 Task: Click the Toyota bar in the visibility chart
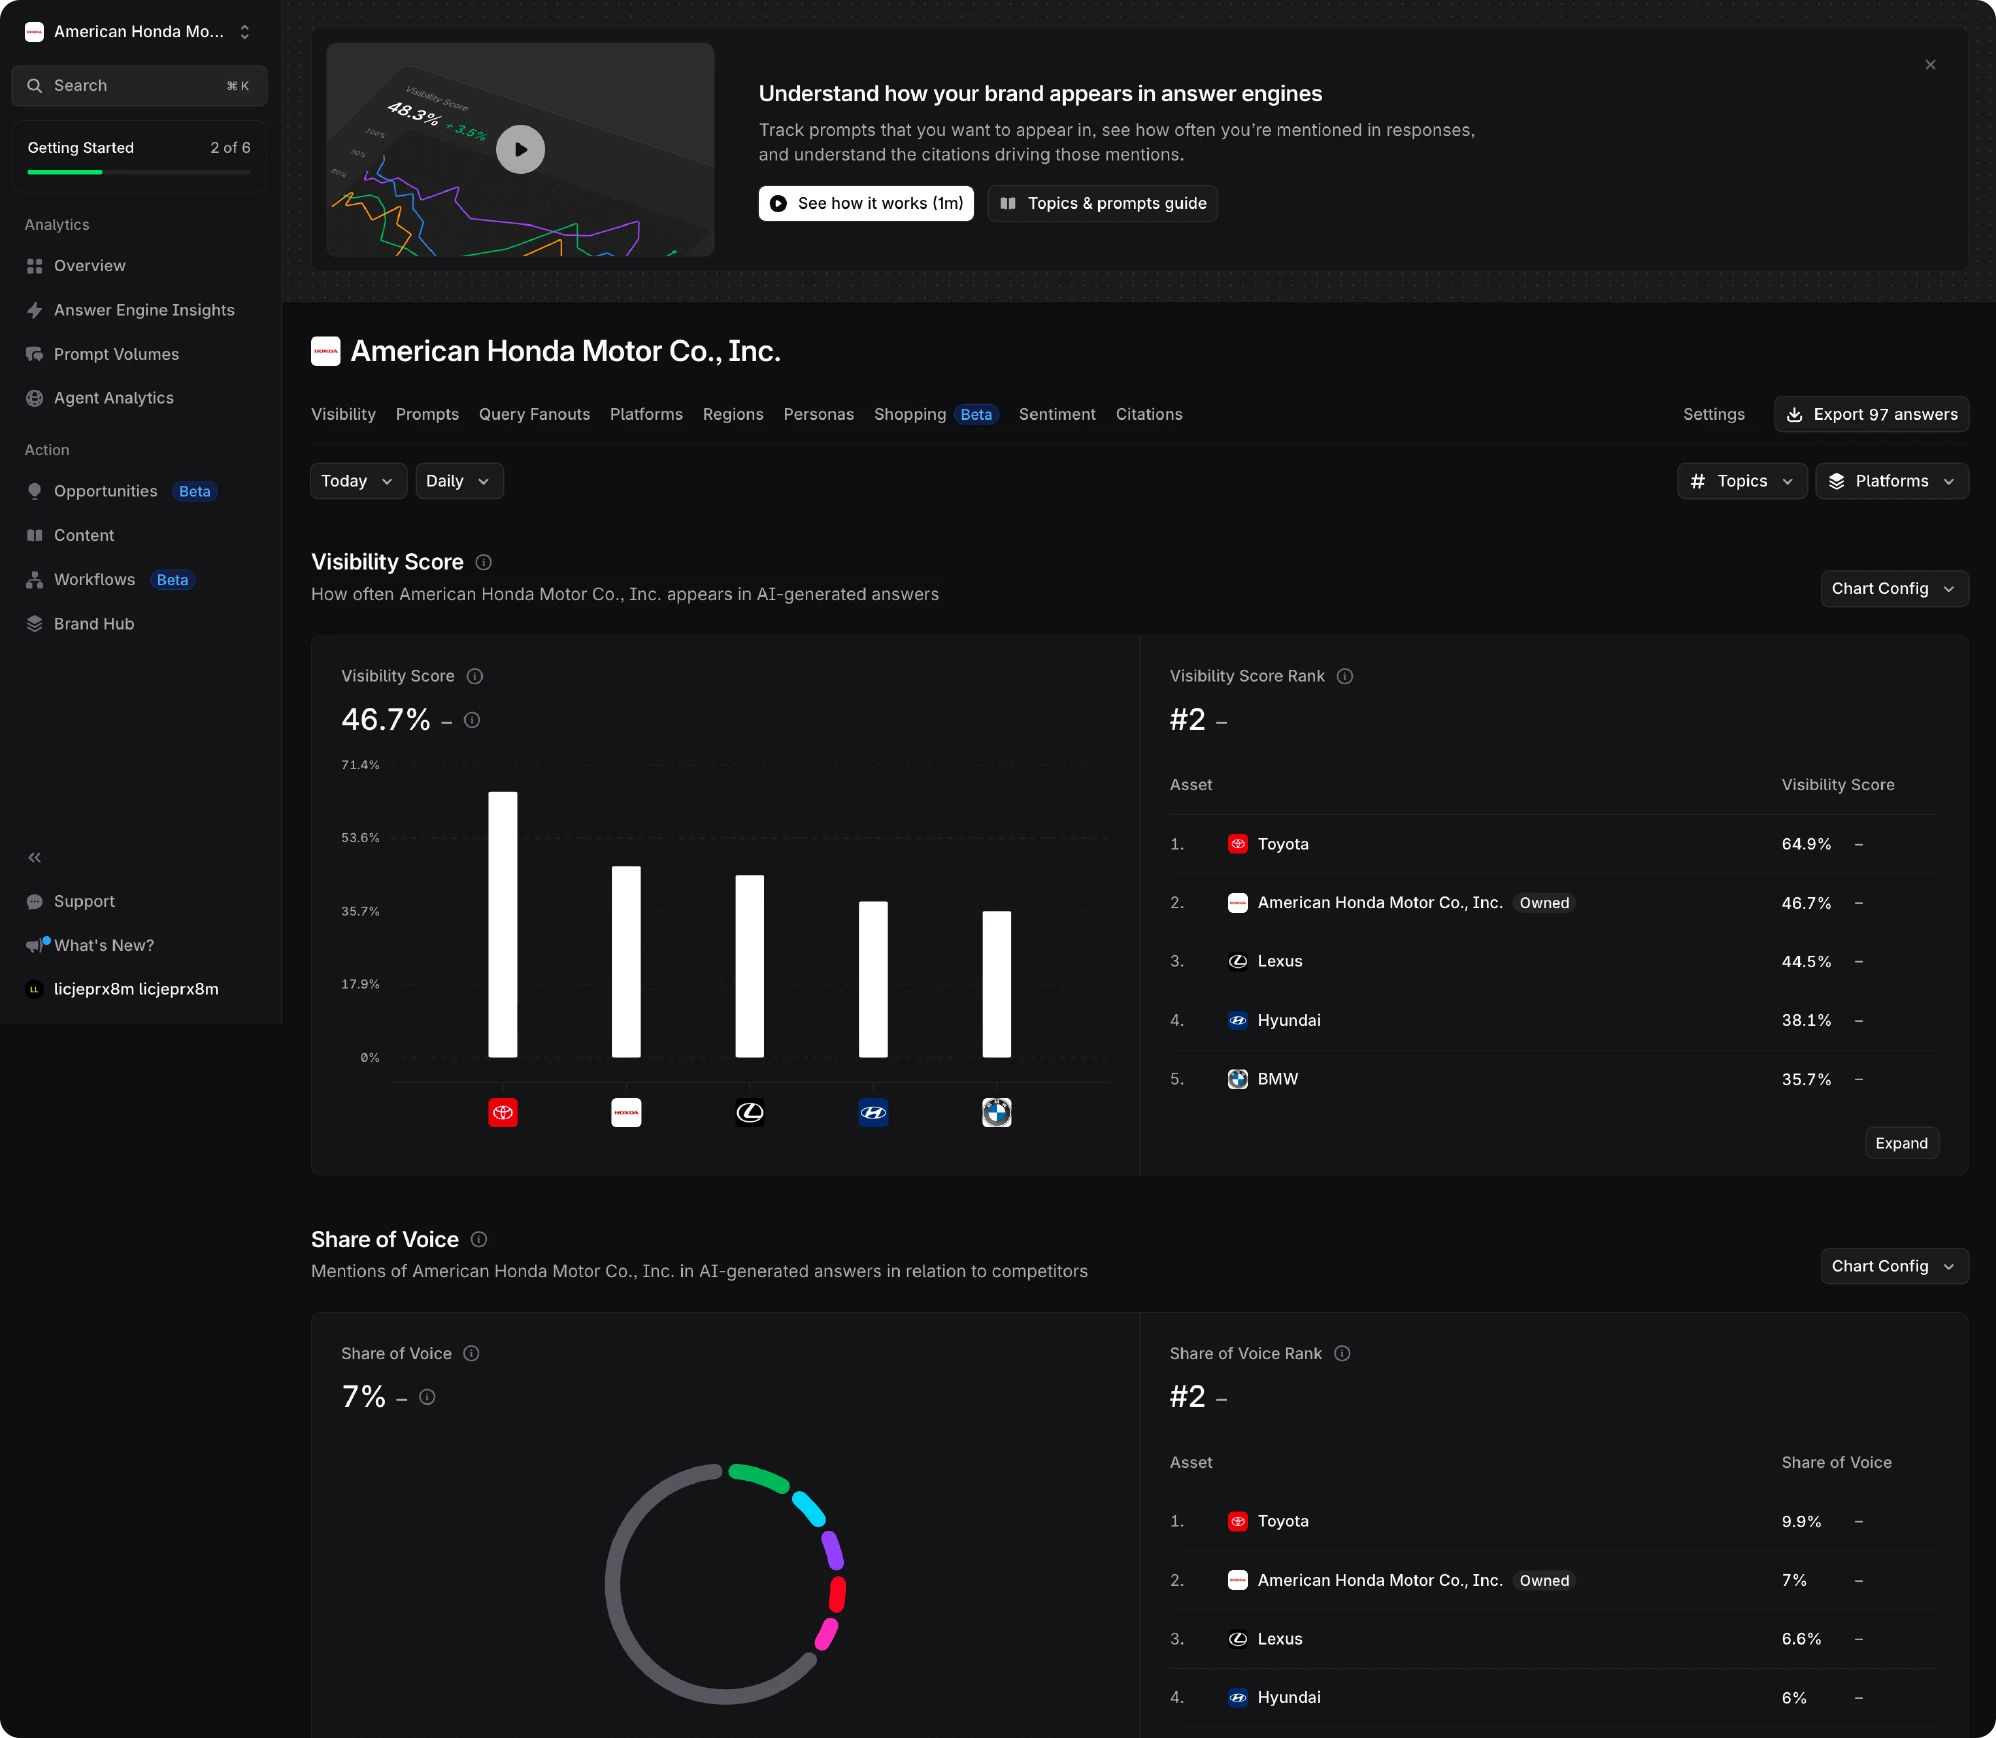503,924
